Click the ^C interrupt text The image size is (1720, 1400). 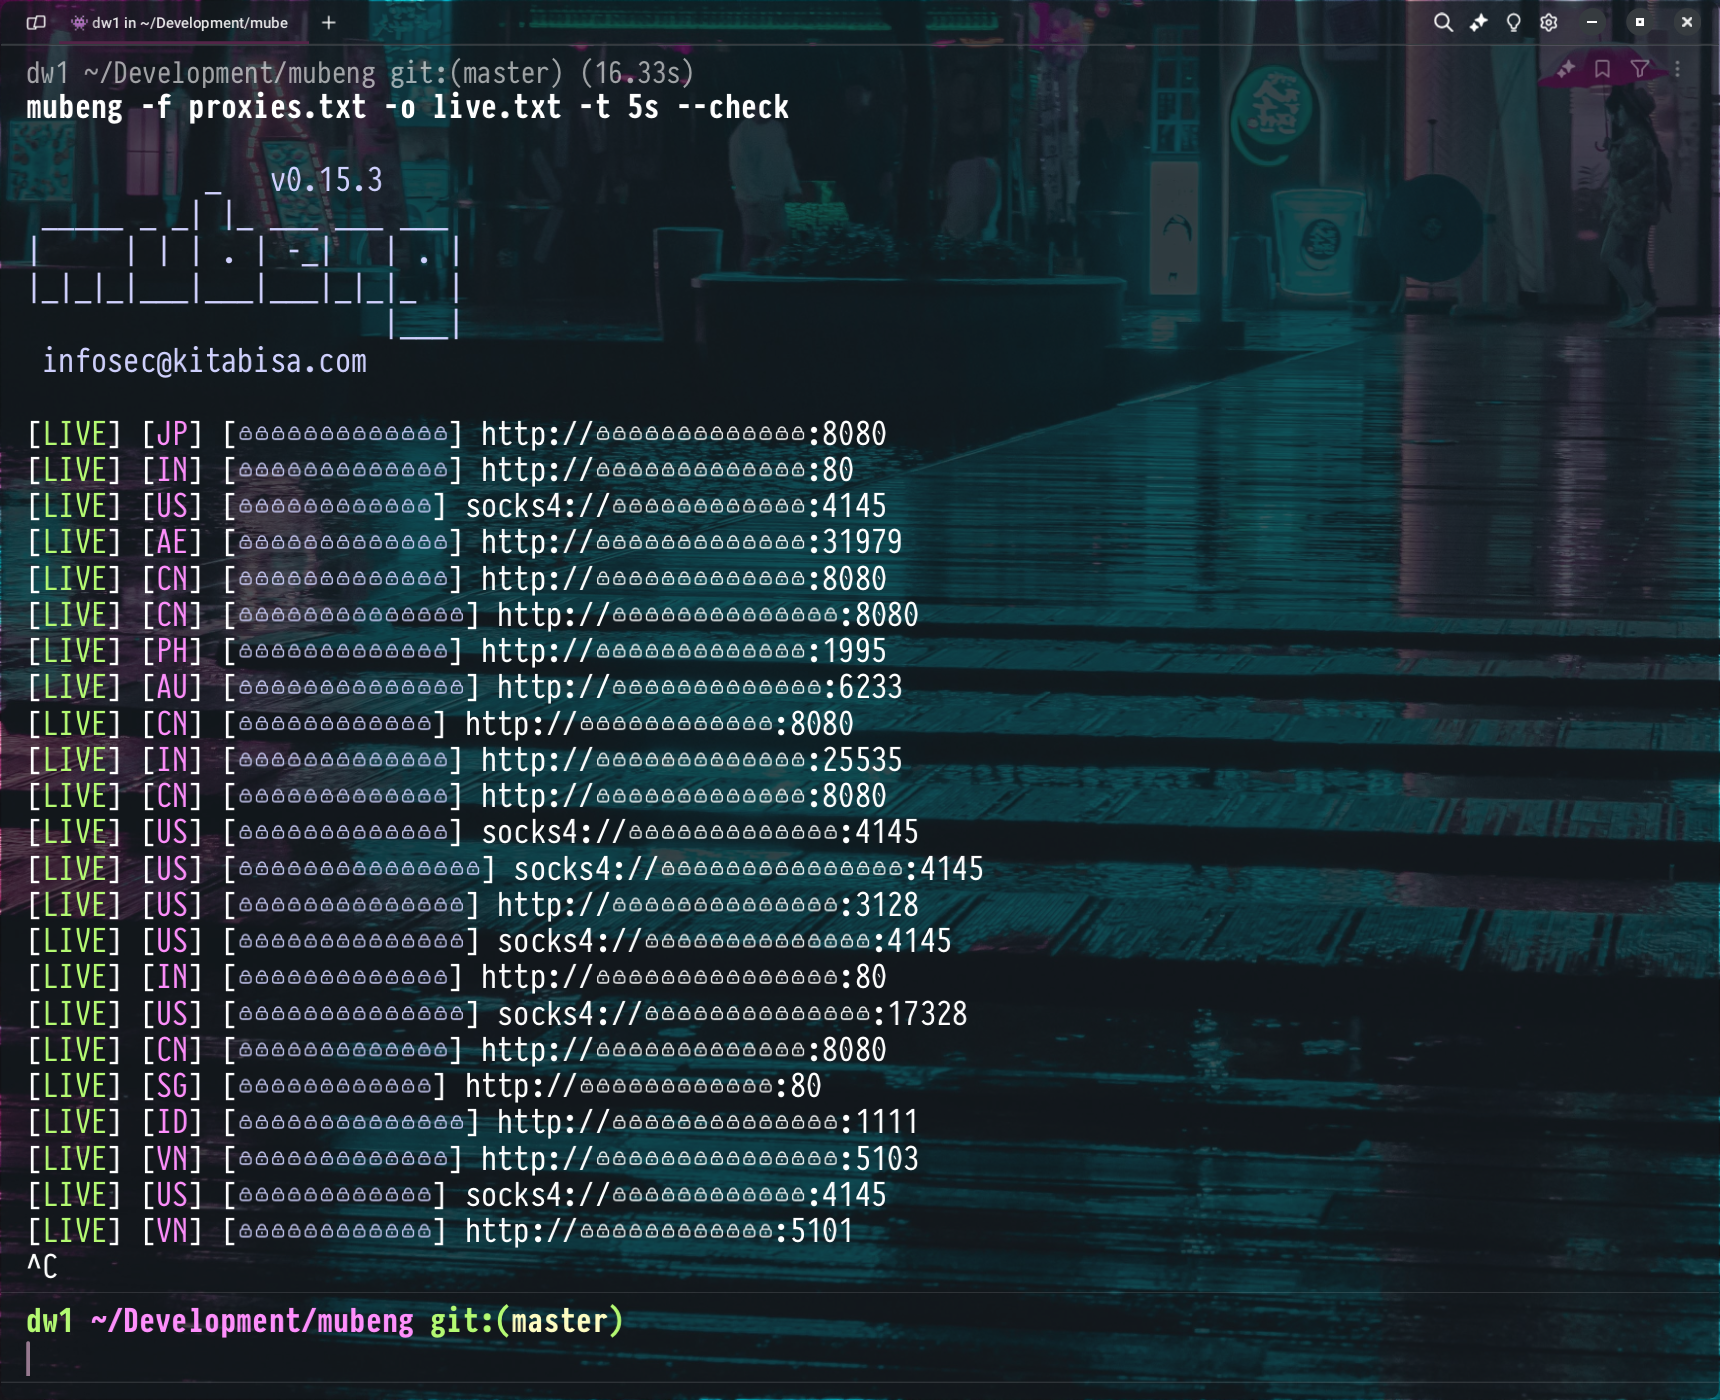point(42,1267)
